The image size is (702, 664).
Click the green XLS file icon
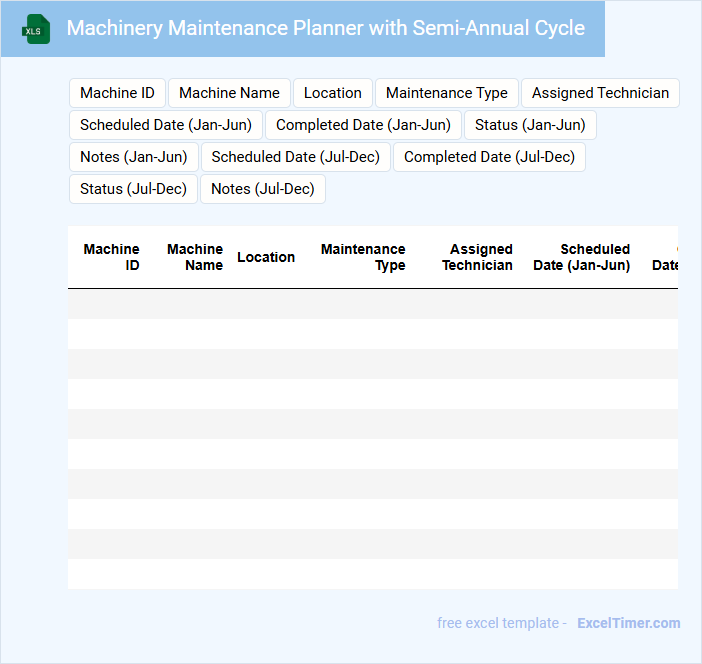click(37, 29)
